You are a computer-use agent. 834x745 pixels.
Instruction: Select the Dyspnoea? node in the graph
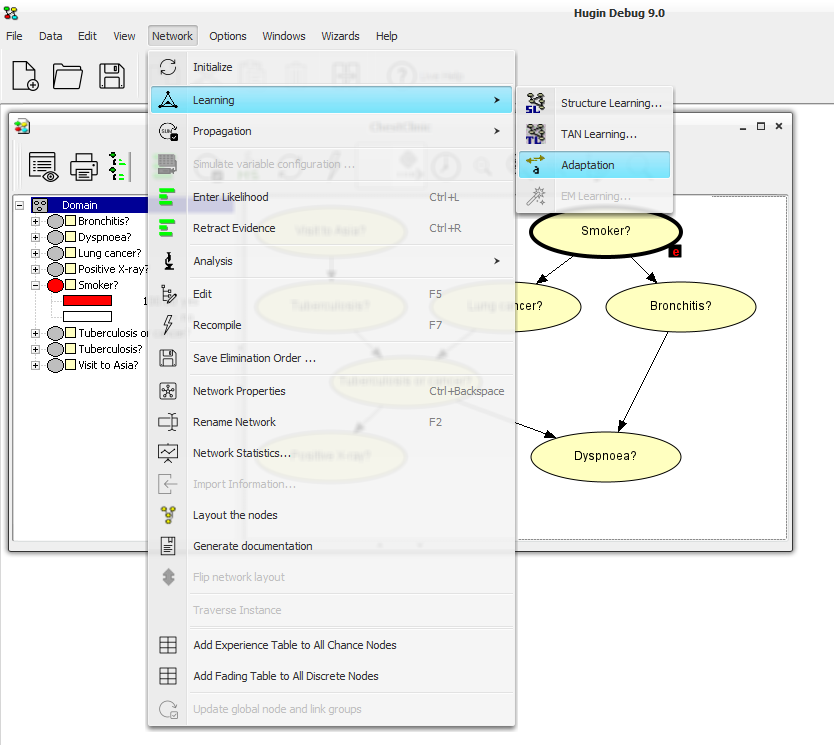click(x=605, y=456)
